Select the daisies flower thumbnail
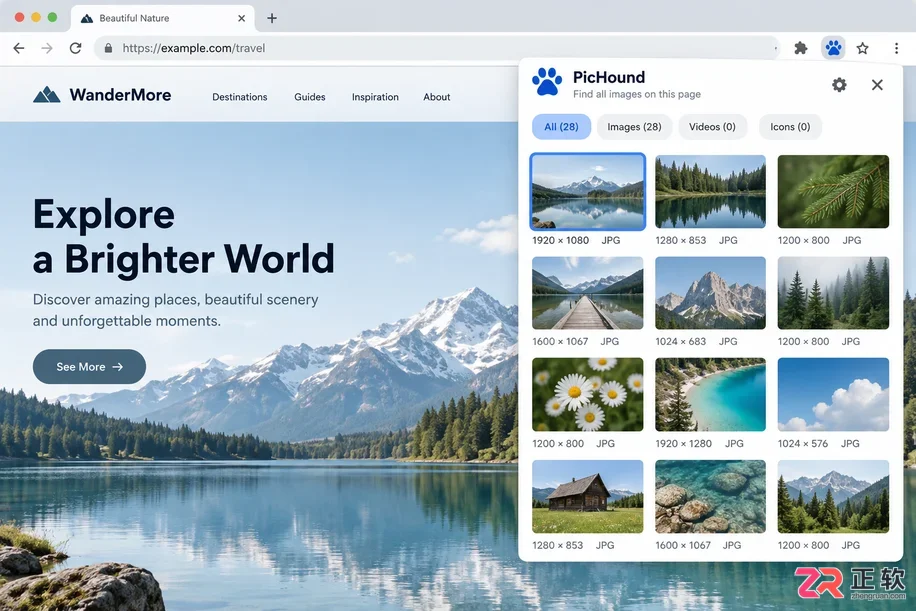The height and width of the screenshot is (611, 916). 588,394
